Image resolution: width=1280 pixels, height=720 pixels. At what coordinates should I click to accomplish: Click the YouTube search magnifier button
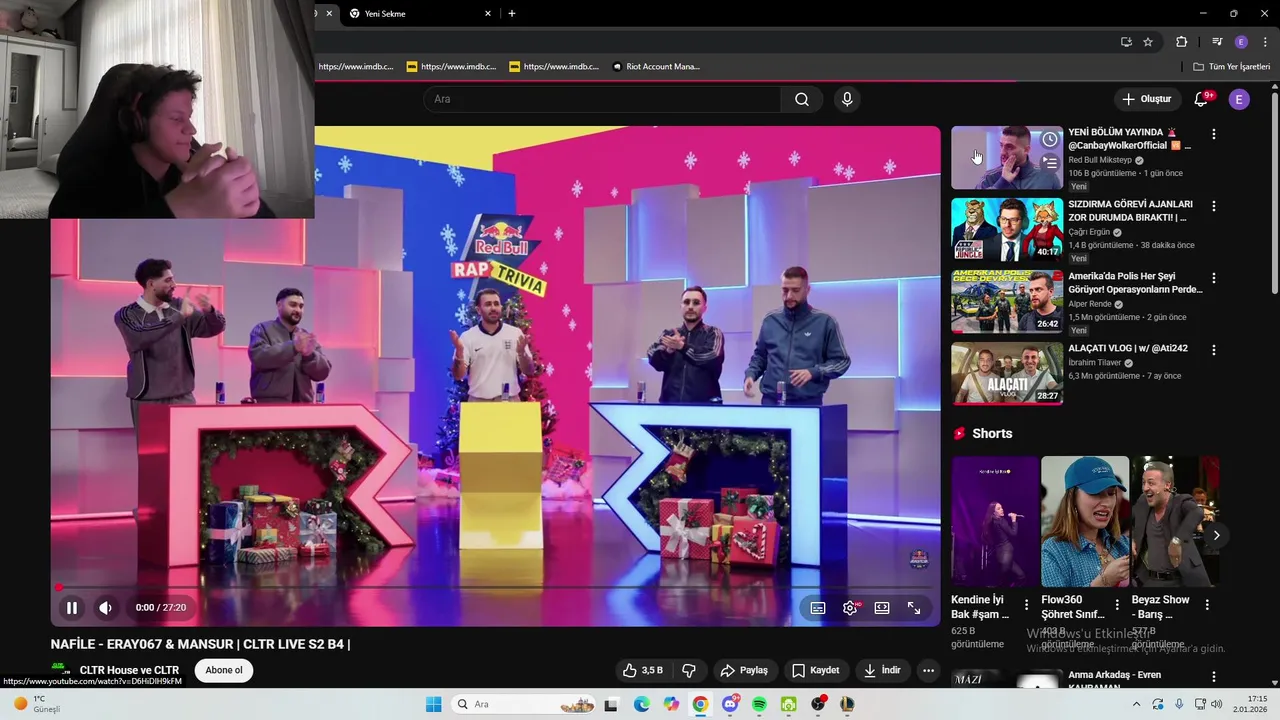click(x=802, y=99)
